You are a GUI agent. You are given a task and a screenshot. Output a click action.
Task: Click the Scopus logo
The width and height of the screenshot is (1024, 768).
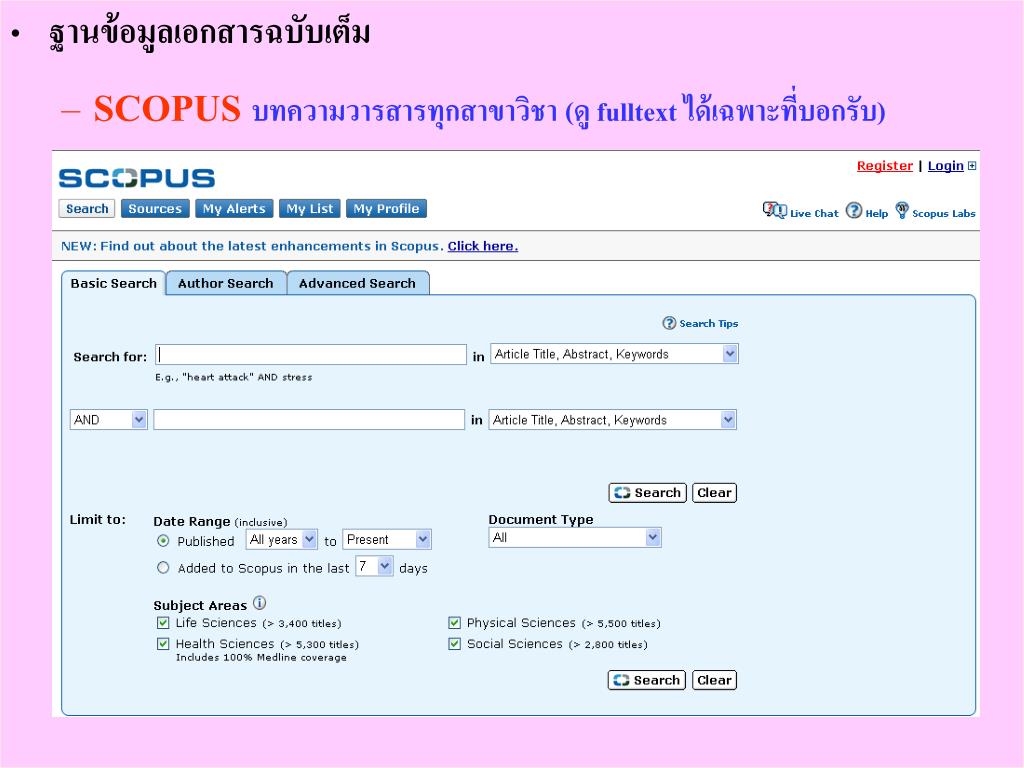pos(136,178)
